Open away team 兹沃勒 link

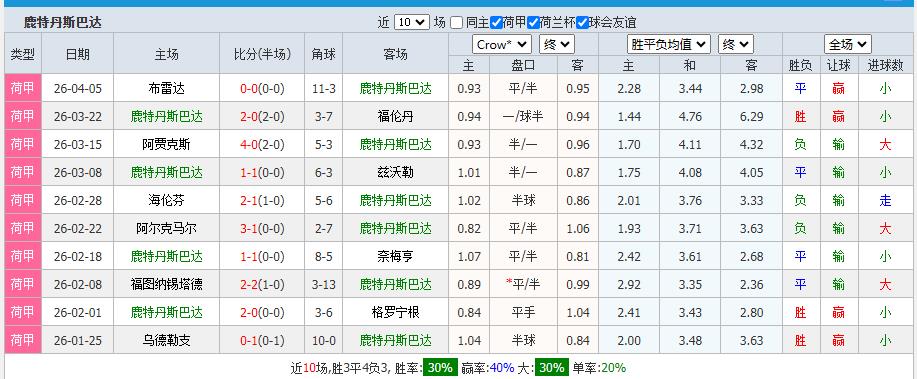(395, 173)
